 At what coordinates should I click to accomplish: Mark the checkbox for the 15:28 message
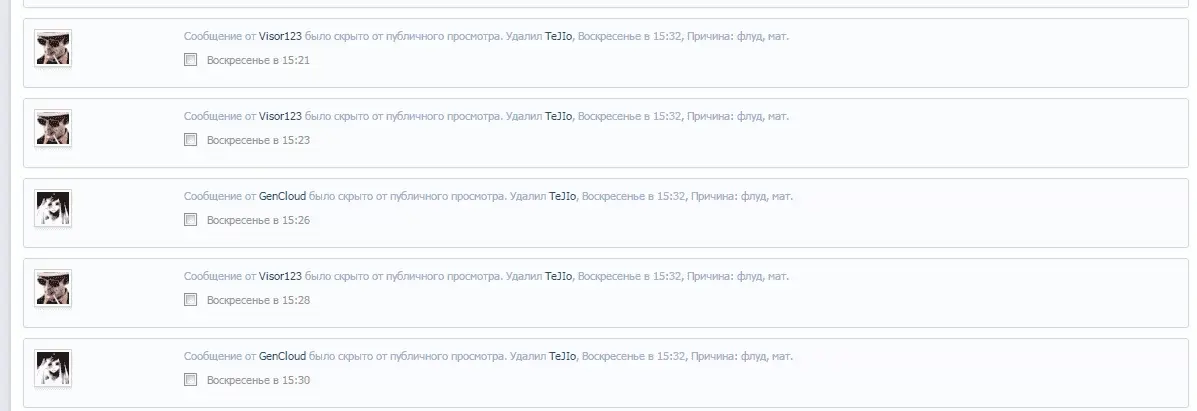[x=191, y=299]
